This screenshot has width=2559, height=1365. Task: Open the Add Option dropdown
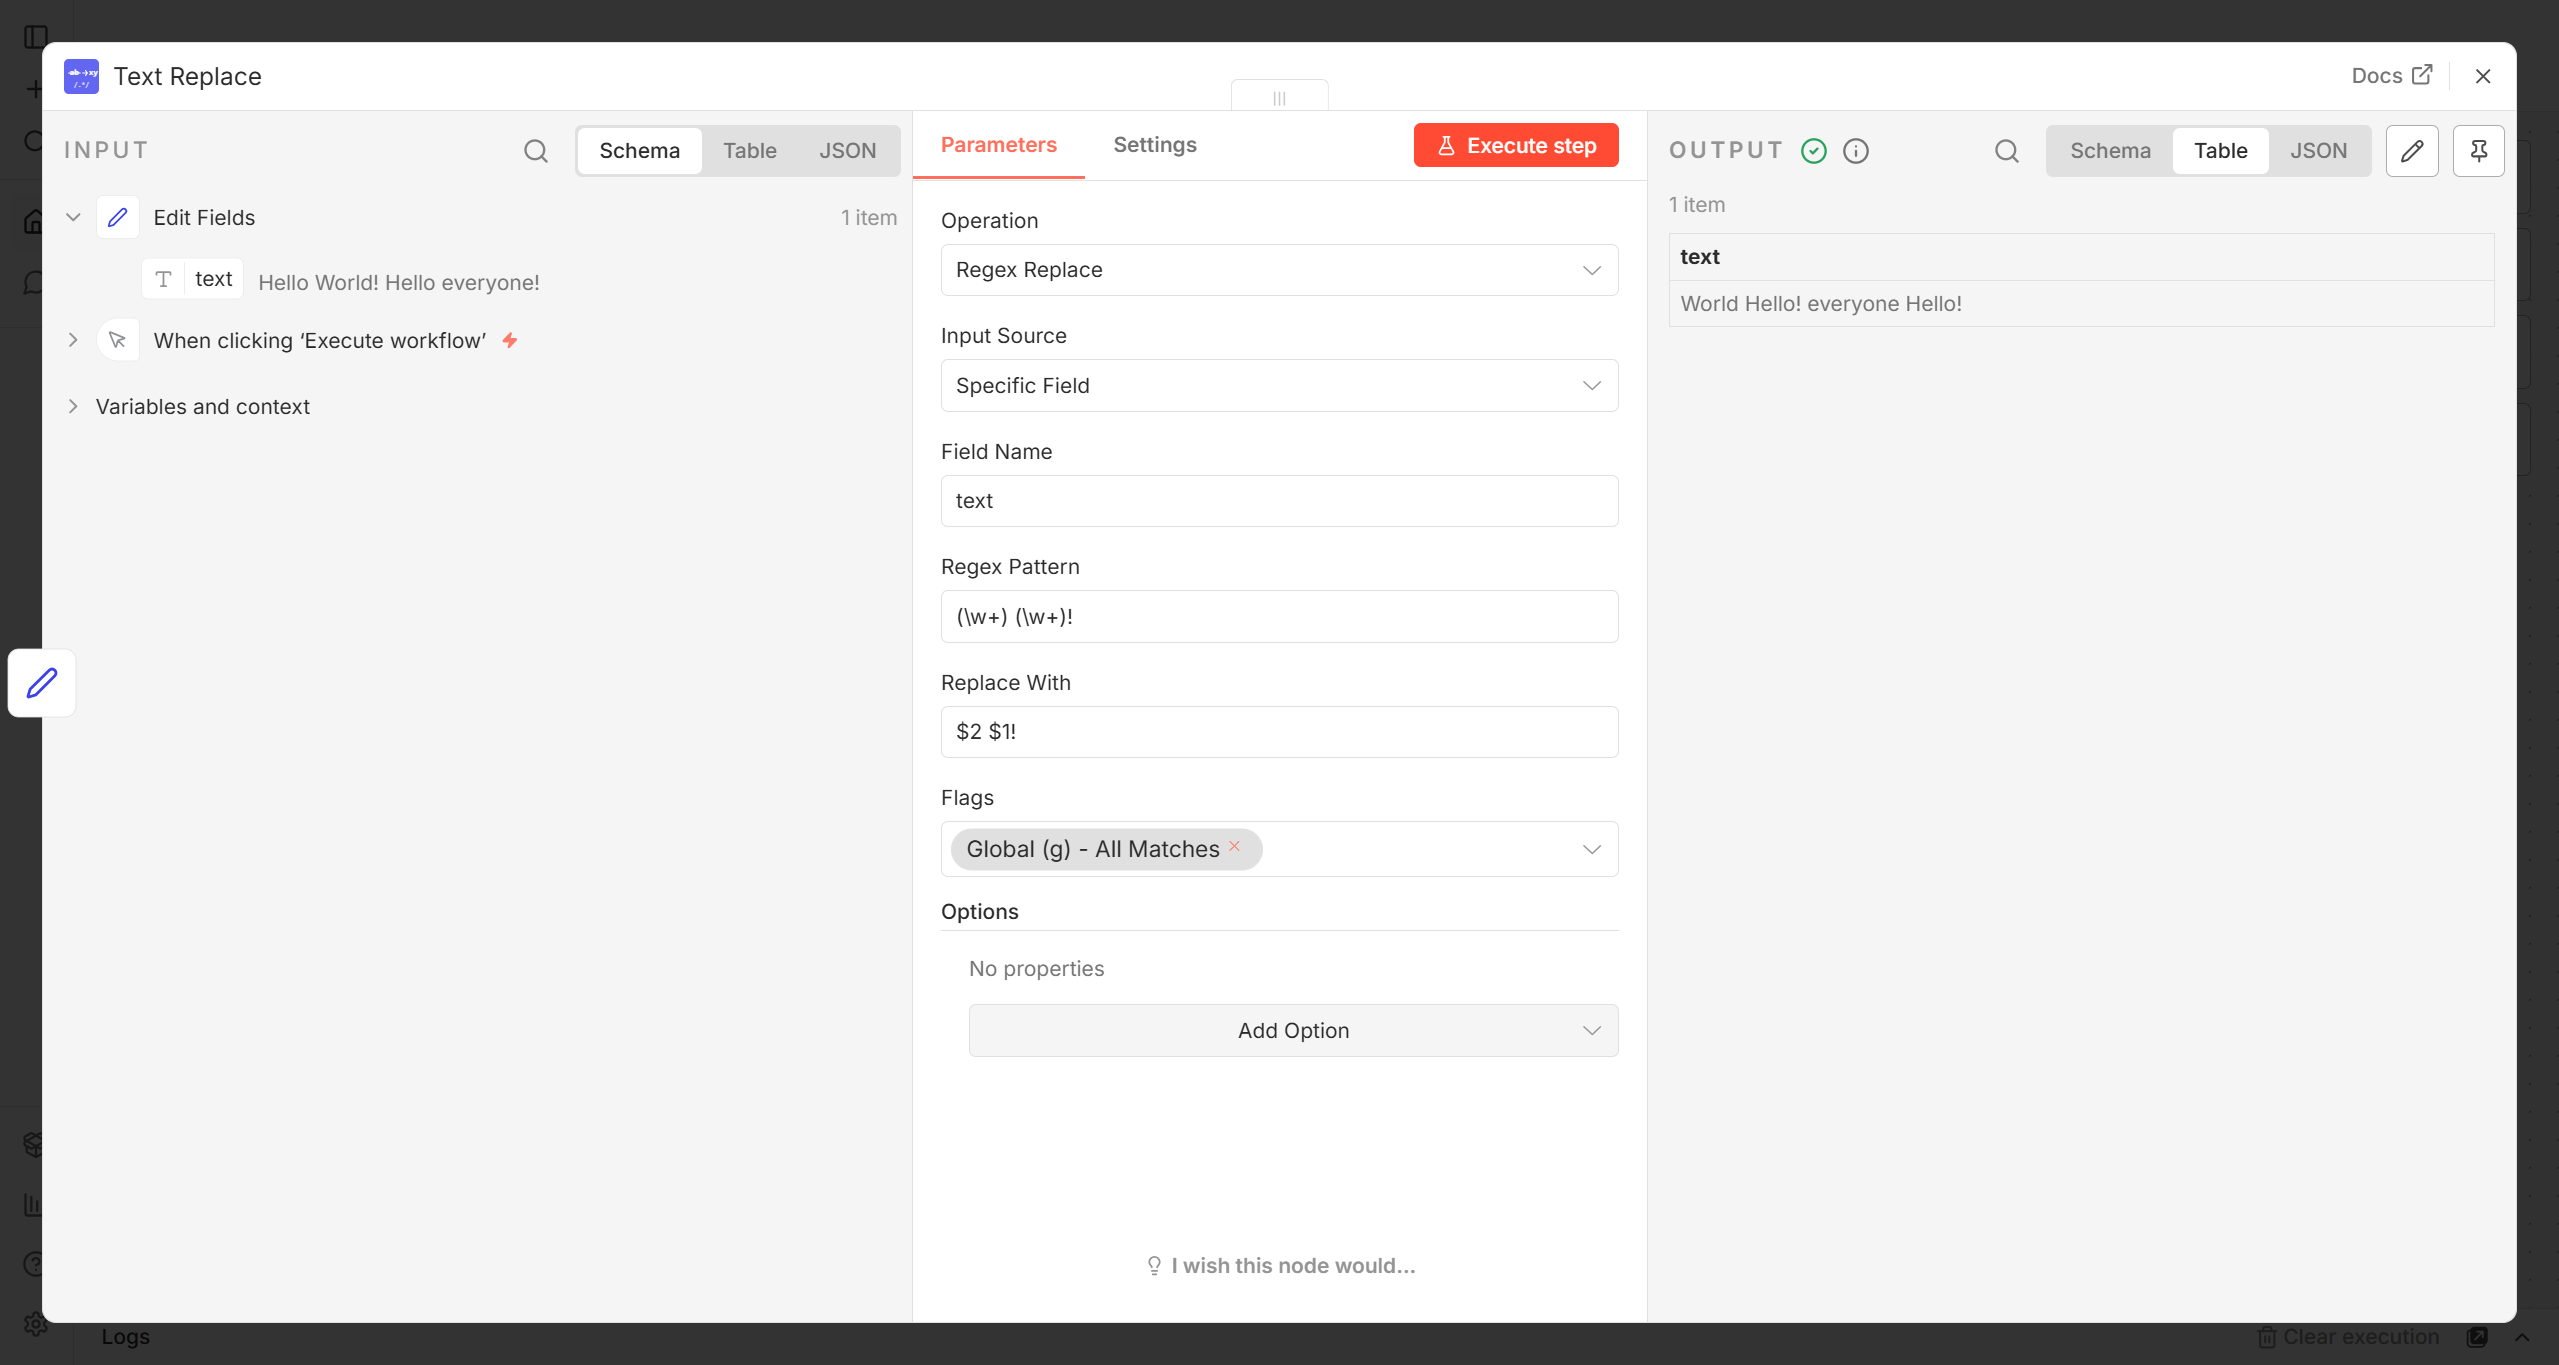[1293, 1031]
